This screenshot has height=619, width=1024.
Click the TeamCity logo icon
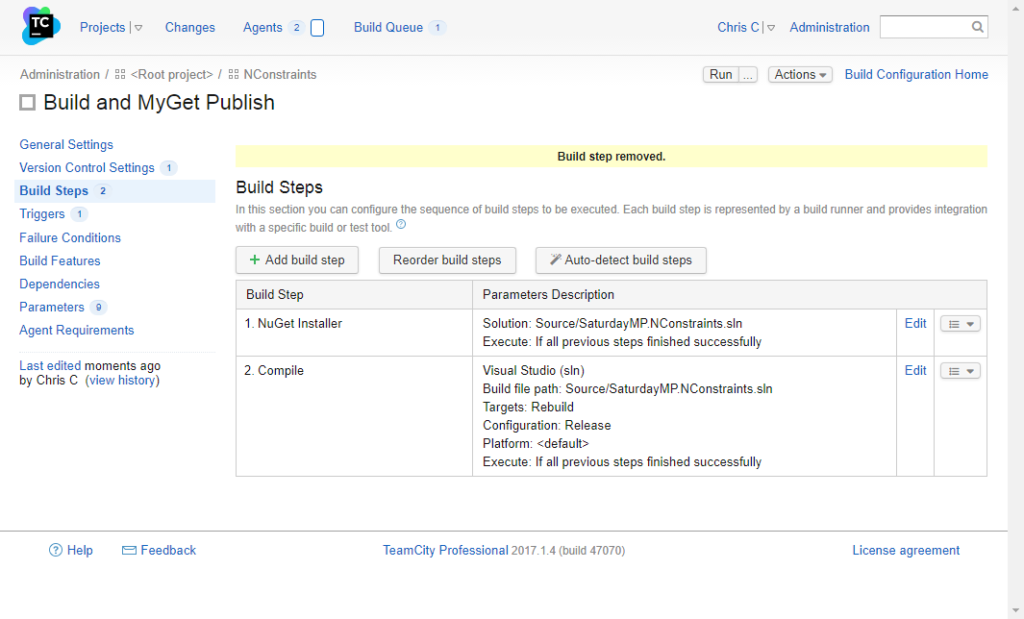41,27
